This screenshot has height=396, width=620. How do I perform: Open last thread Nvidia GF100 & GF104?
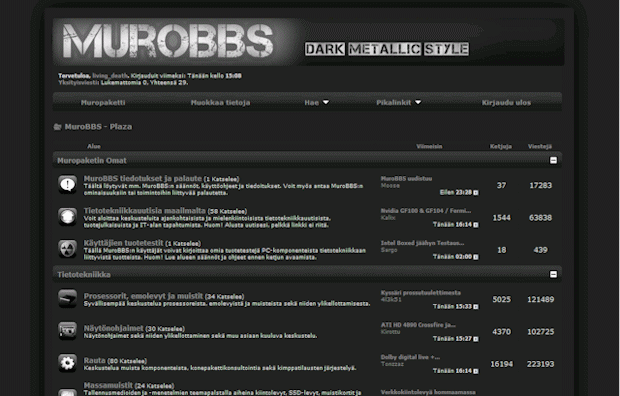click(x=425, y=210)
